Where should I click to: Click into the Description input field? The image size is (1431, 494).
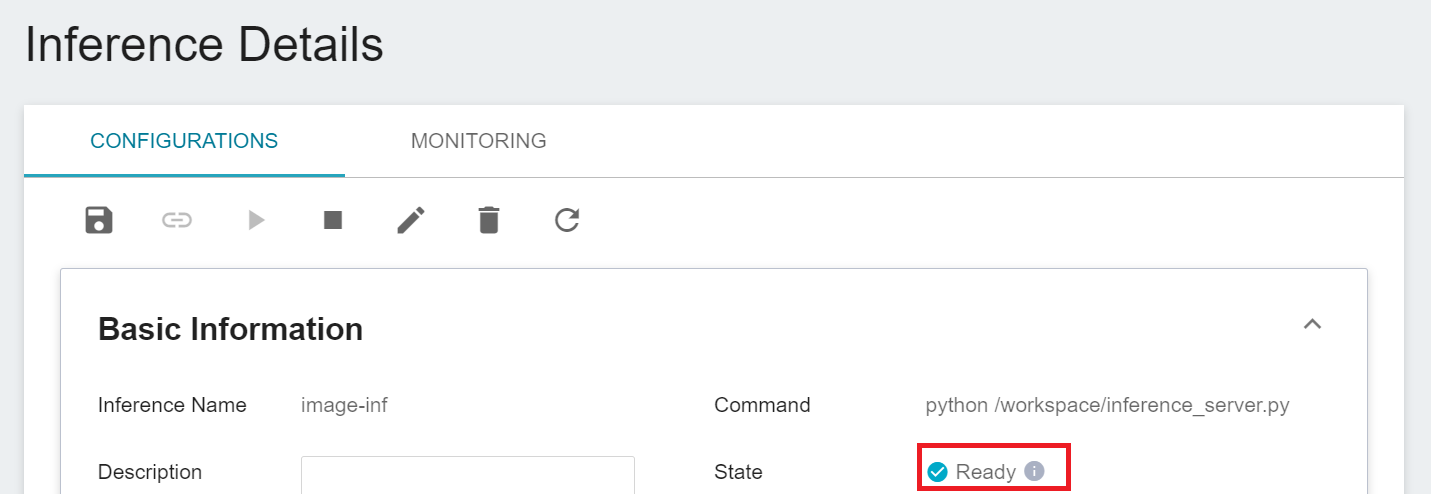(468, 475)
